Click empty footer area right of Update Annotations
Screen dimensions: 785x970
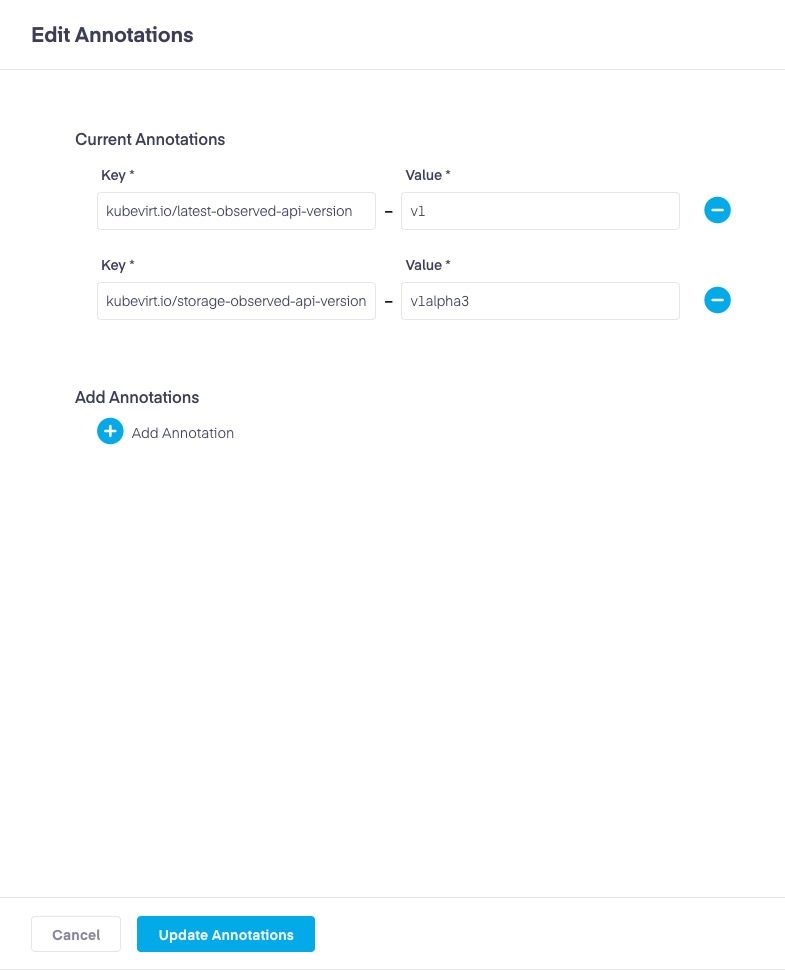pyautogui.click(x=550, y=935)
